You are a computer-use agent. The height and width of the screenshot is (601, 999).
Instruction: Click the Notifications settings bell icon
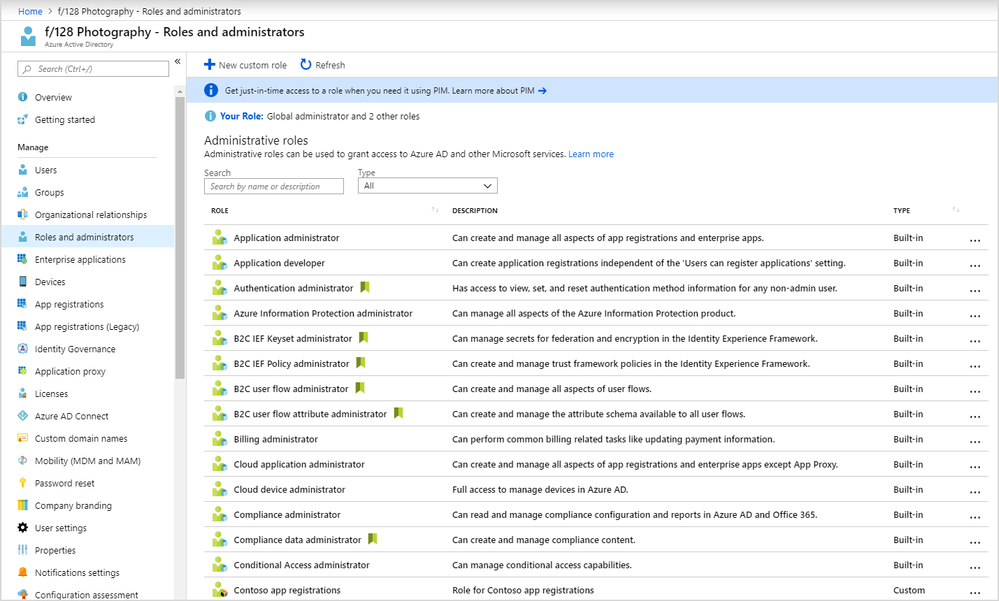(x=23, y=572)
